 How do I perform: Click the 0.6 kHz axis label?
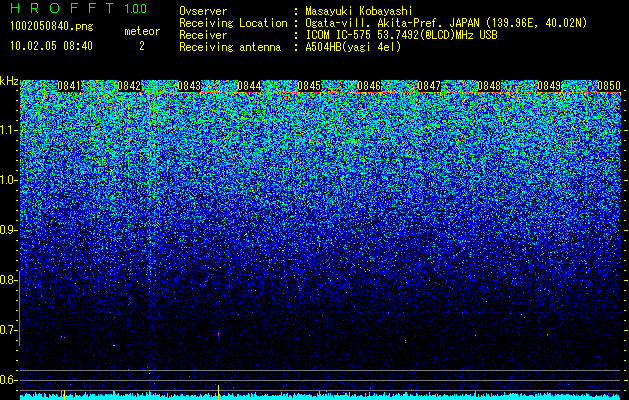pos(9,380)
